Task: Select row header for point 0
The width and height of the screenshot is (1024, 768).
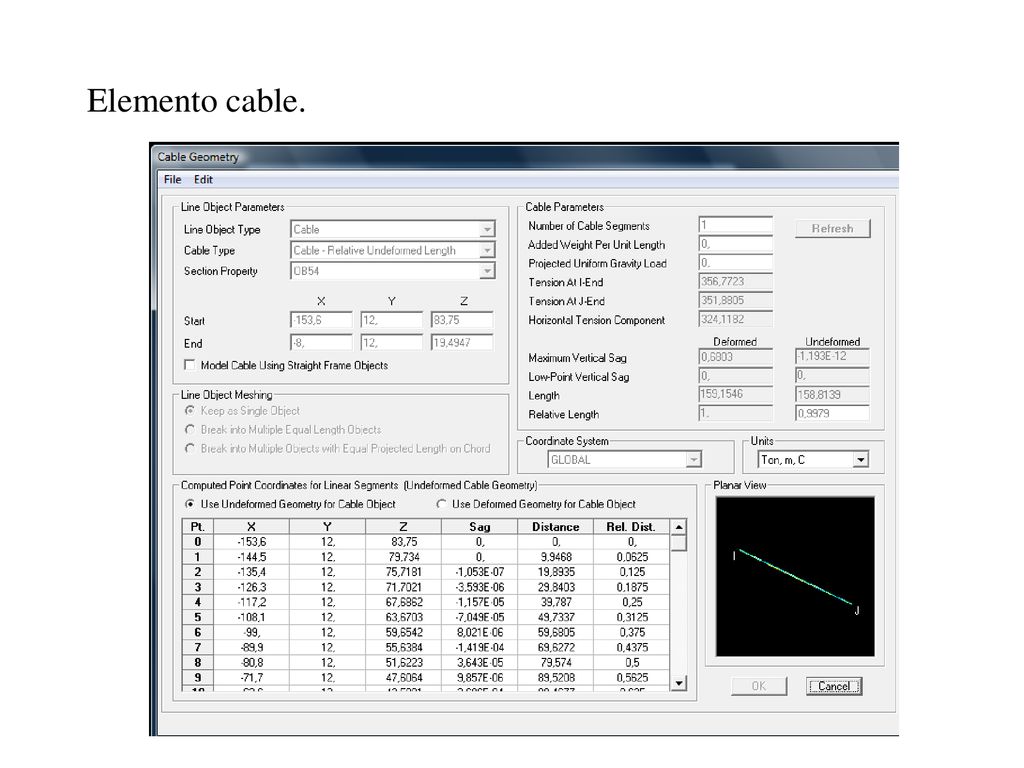Action: click(198, 542)
